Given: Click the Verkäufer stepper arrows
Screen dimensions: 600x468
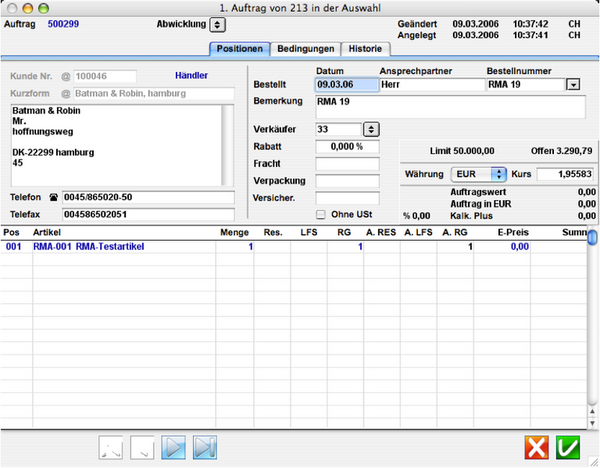Looking at the screenshot, I should pos(370,129).
